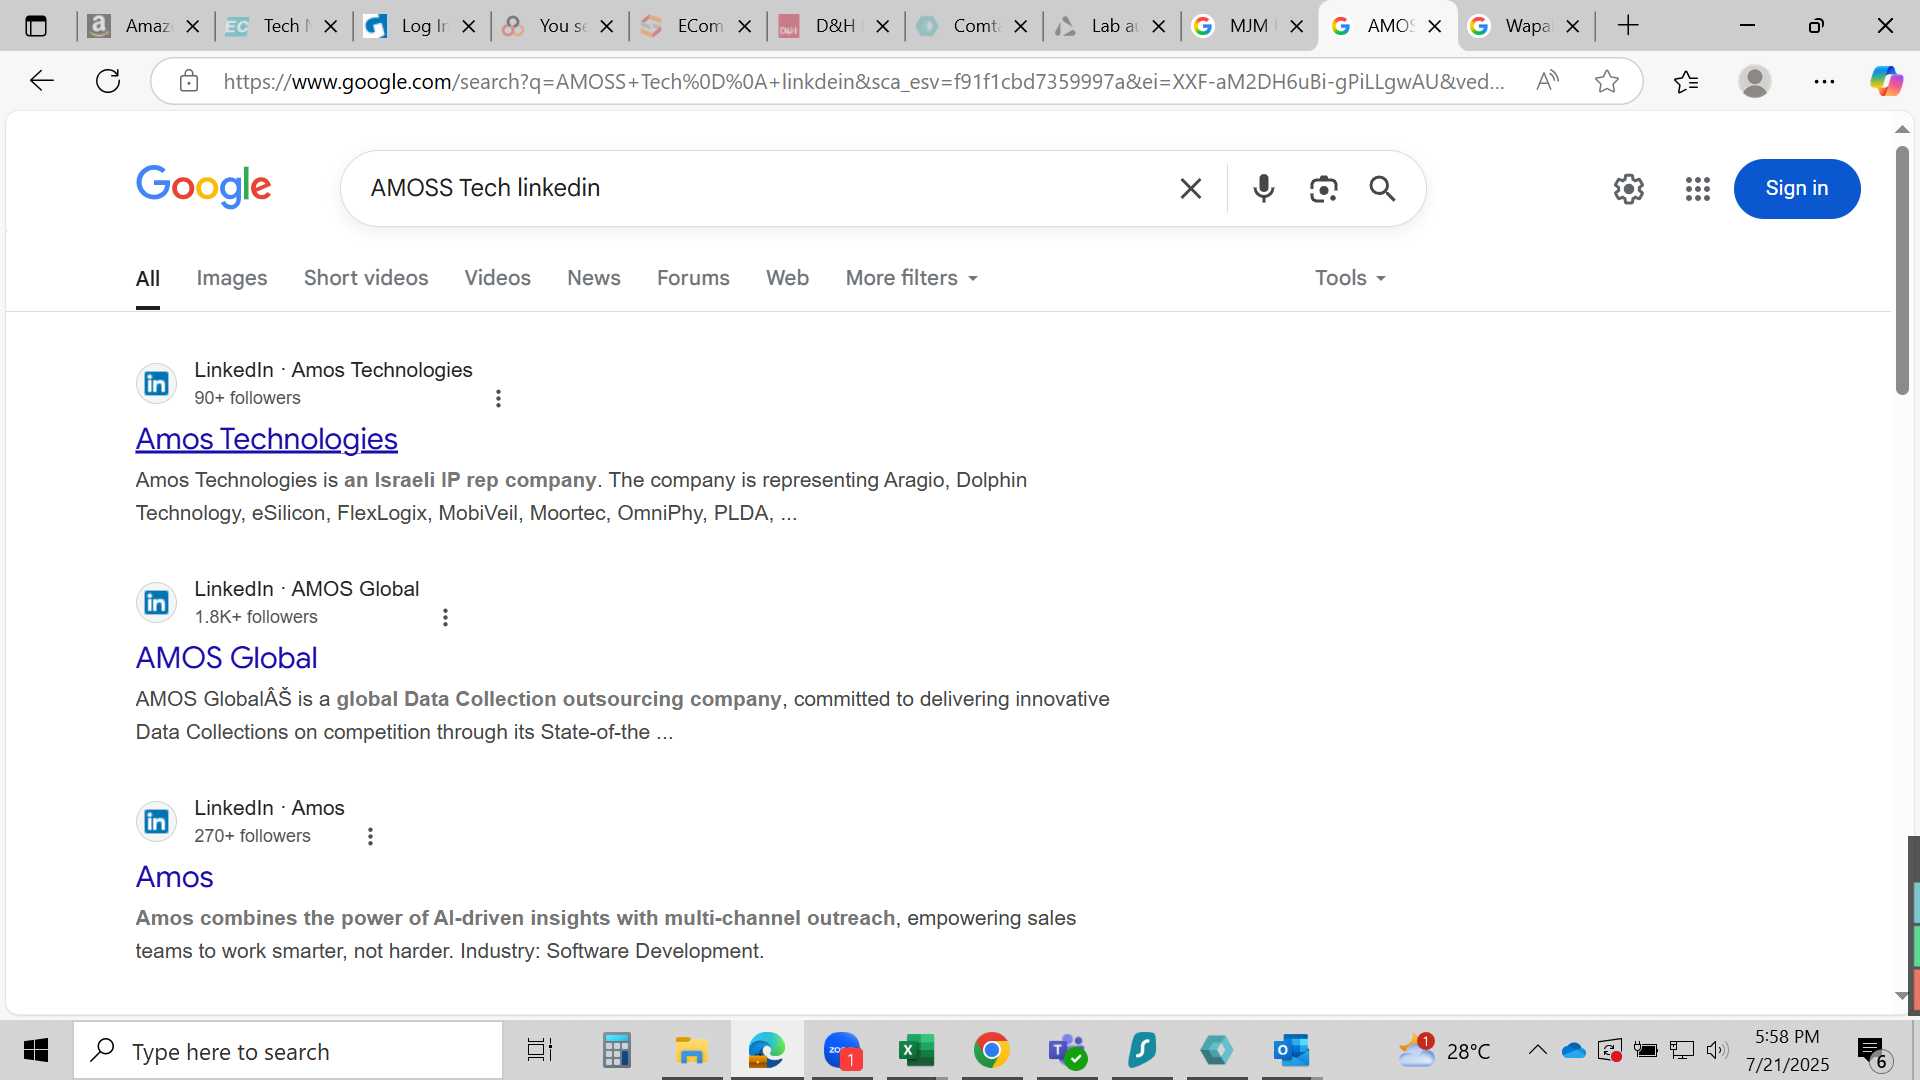The image size is (1920, 1080).
Task: Select the Short videos tab
Action: click(366, 278)
